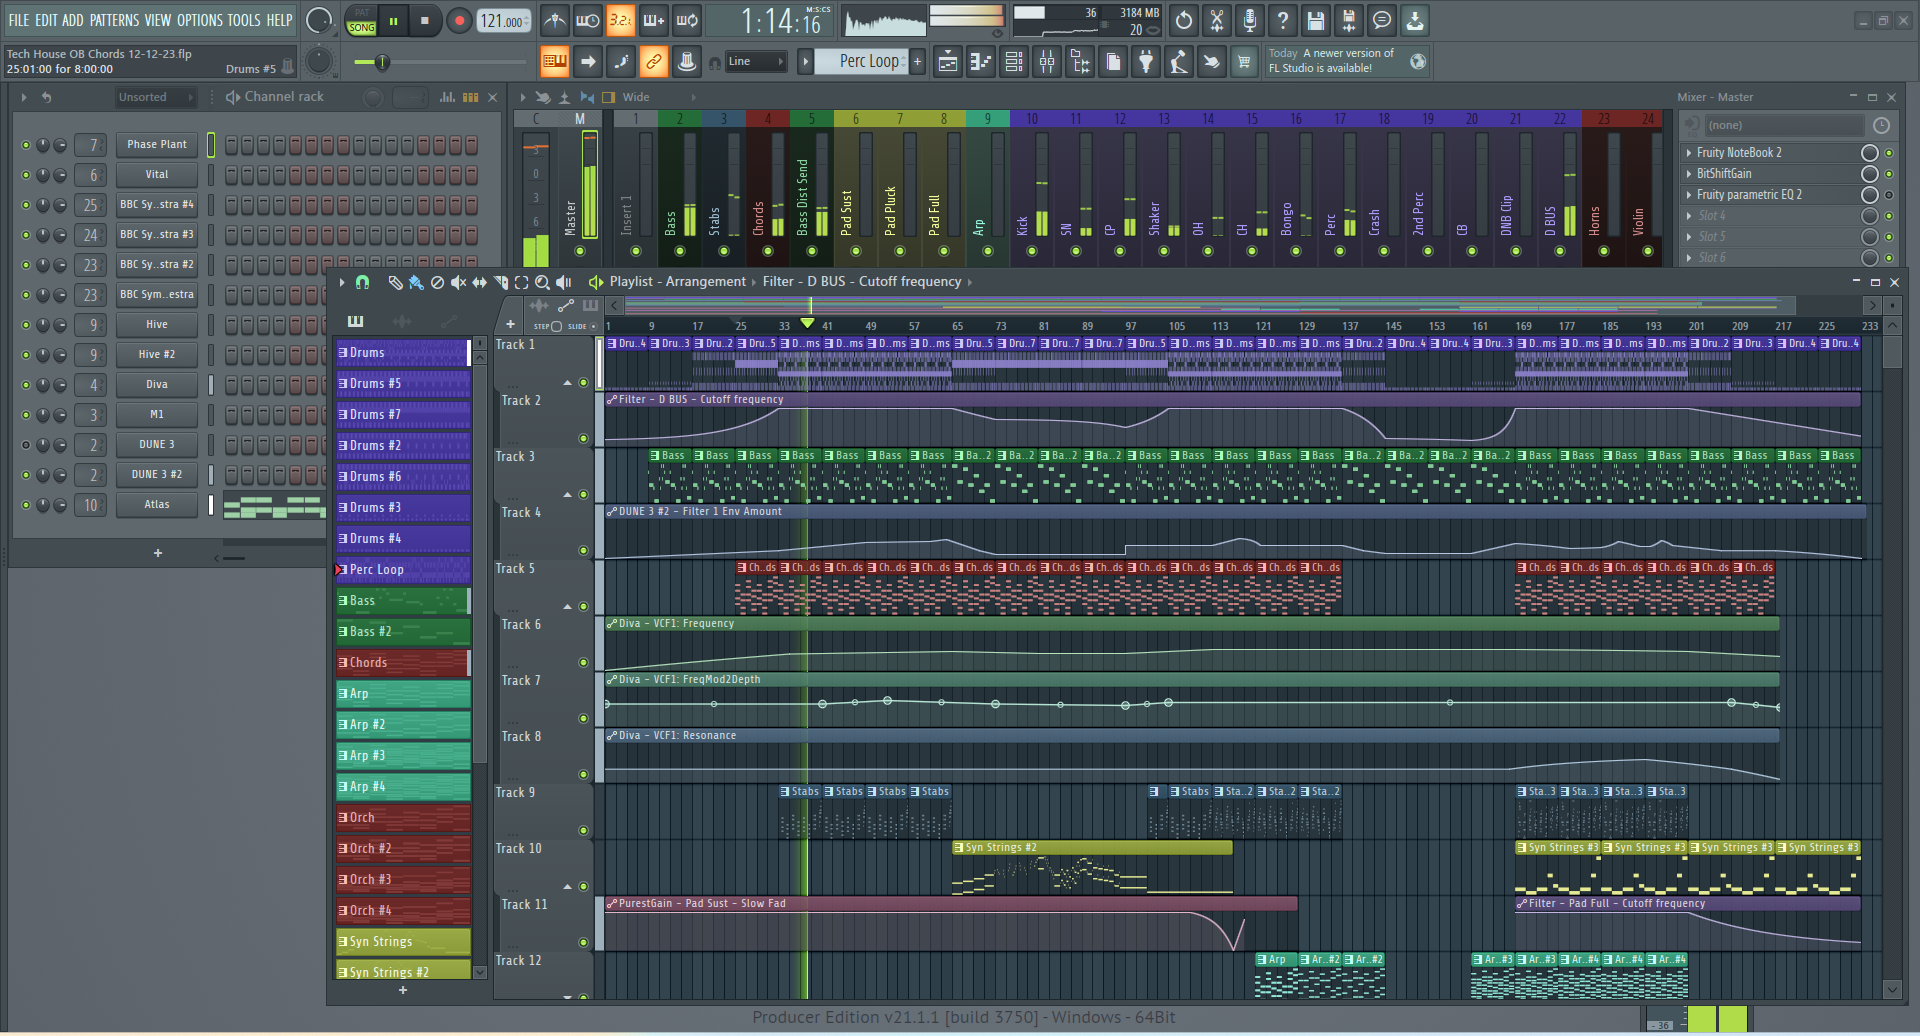Add a new pattern with plus button
Screen dimensions: 1920x1036
(917, 62)
